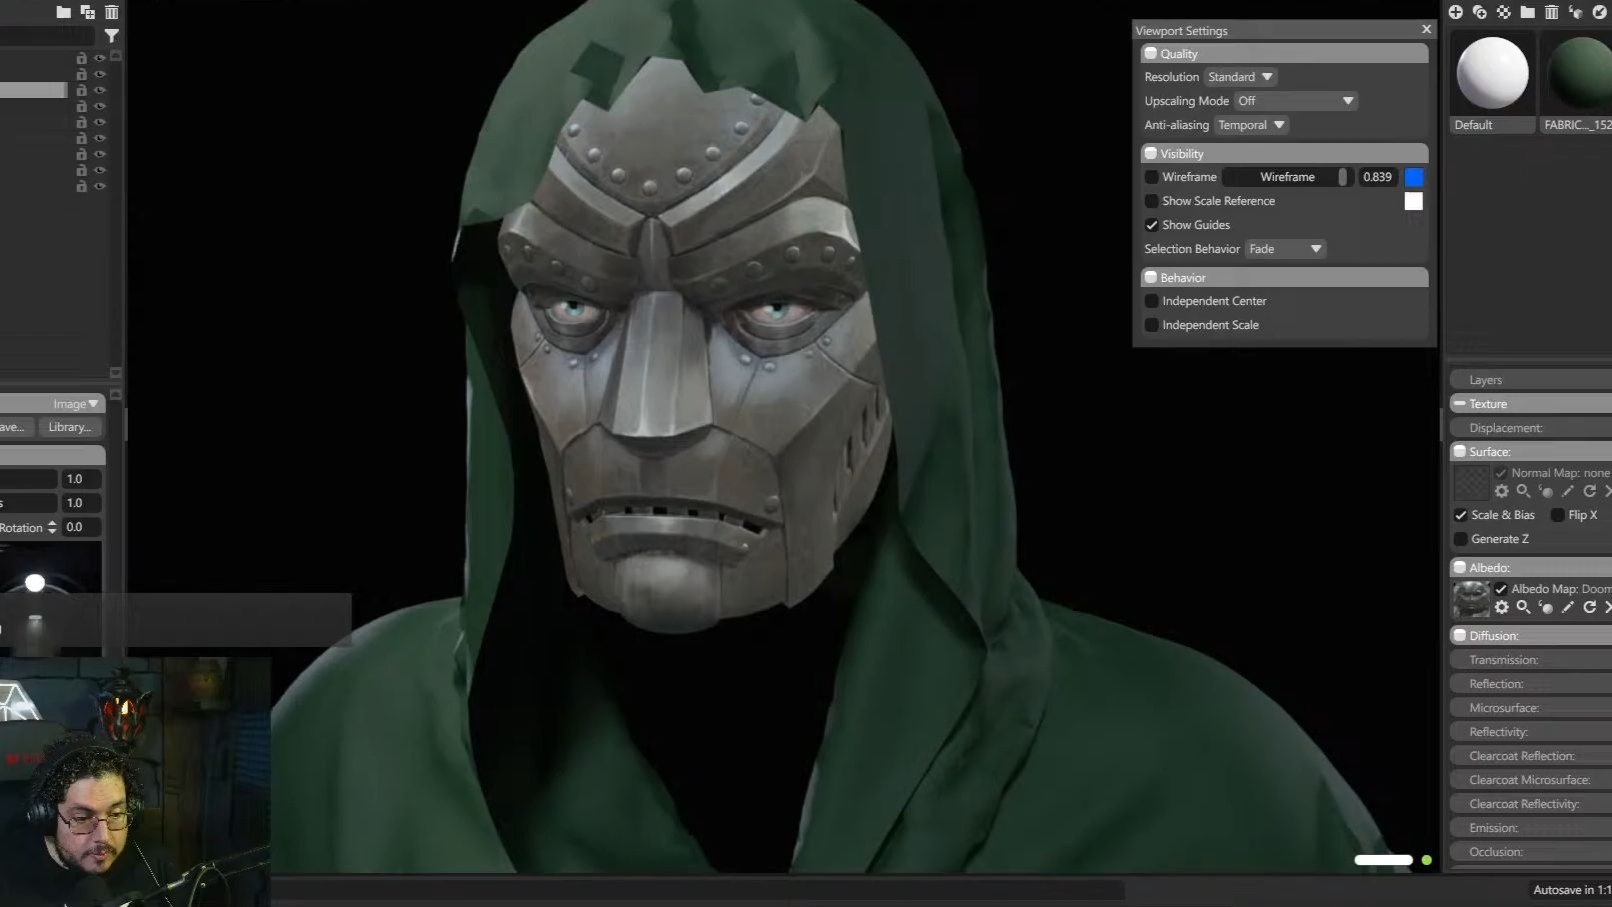Click the duplicate material icon
The width and height of the screenshot is (1612, 907).
click(x=1480, y=12)
